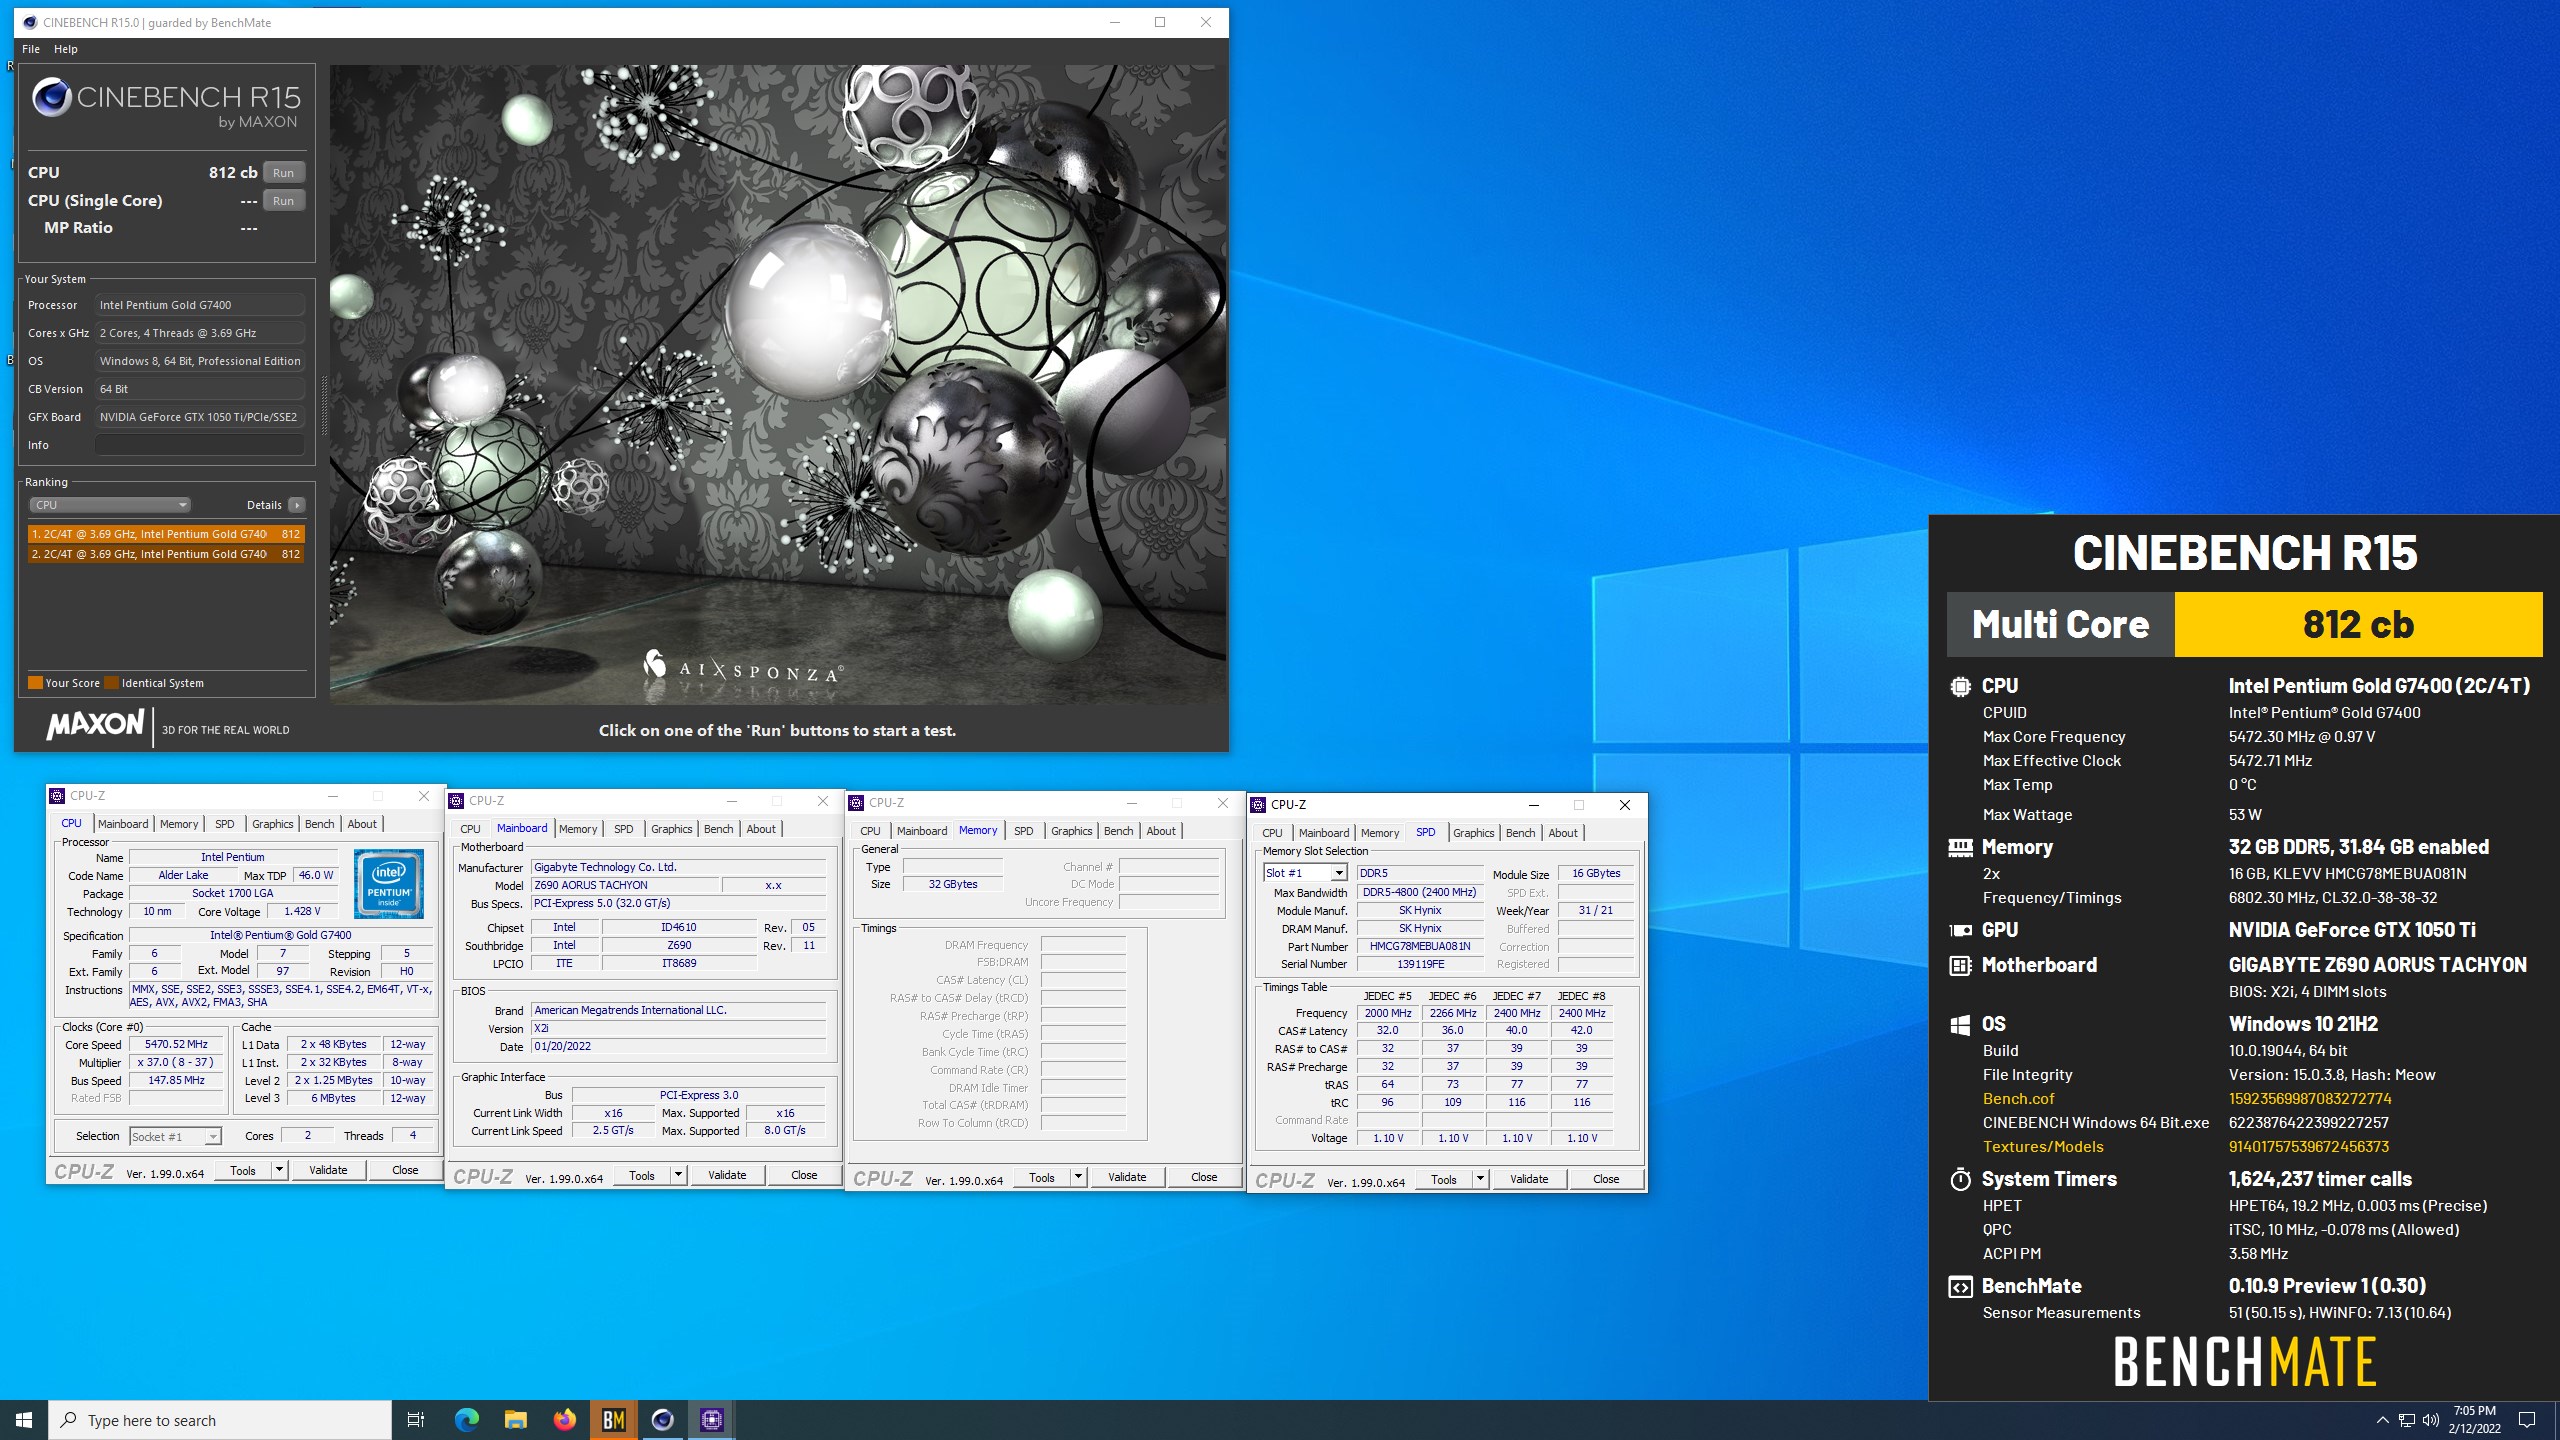This screenshot has width=2560, height=1440.
Task: Click Close in the Memory CPU-Z window
Action: tap(1204, 1177)
